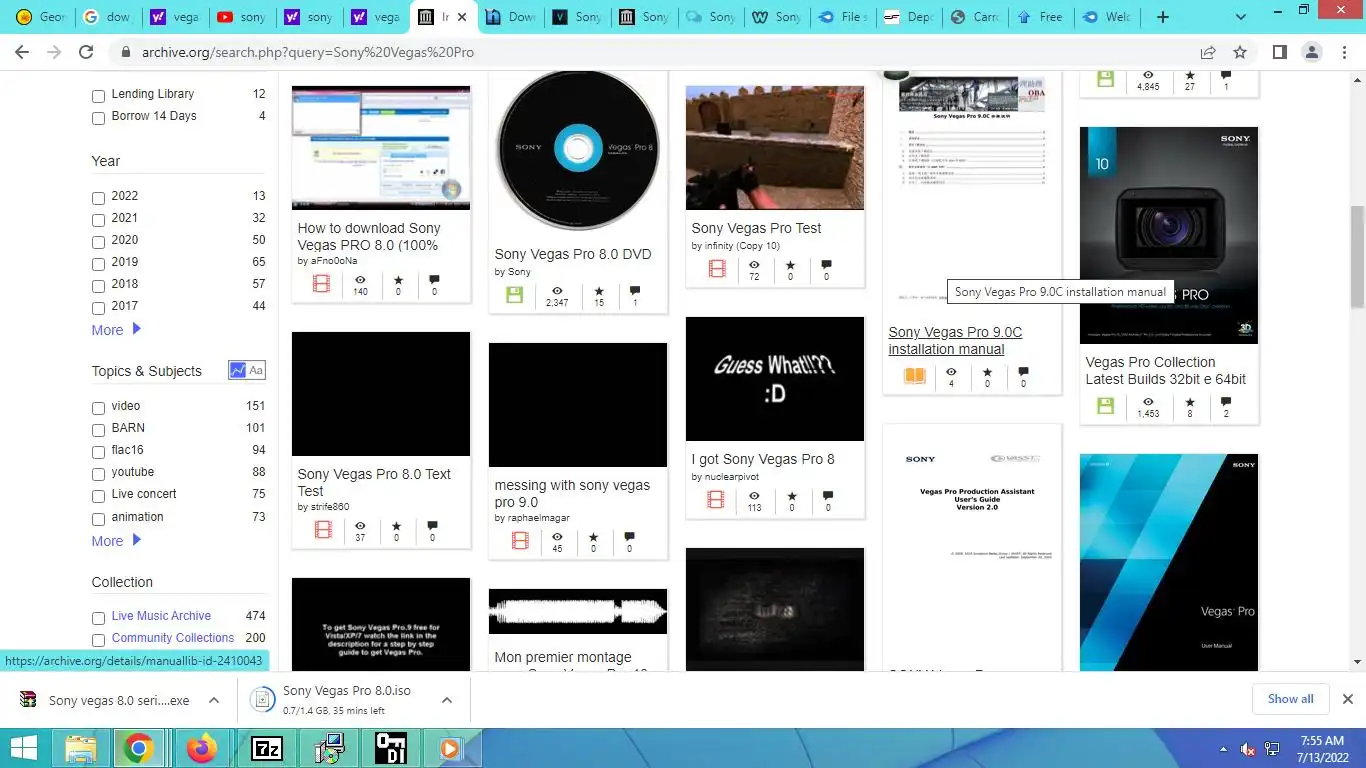
Task: Open a new tab with the plus icon
Action: pos(1162,17)
